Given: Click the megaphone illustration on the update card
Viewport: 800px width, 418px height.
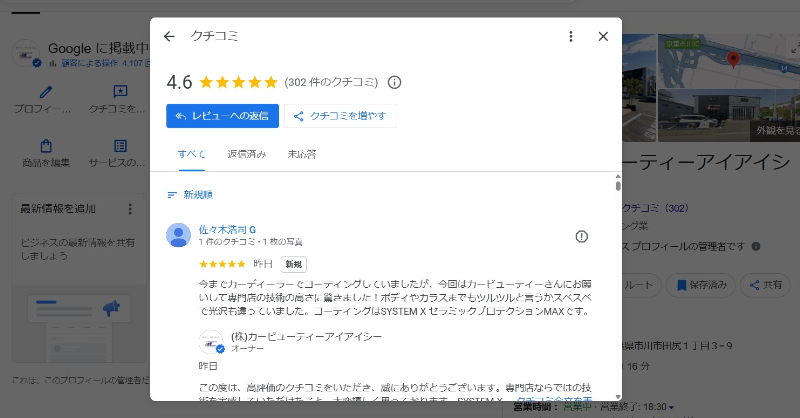Looking at the screenshot, I should 111,308.
